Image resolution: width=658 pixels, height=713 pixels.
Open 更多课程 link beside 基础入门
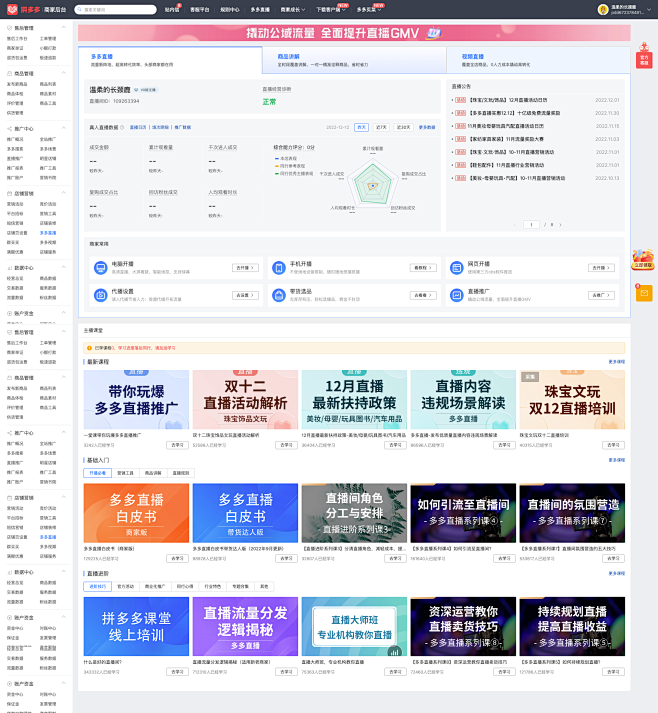(x=617, y=460)
